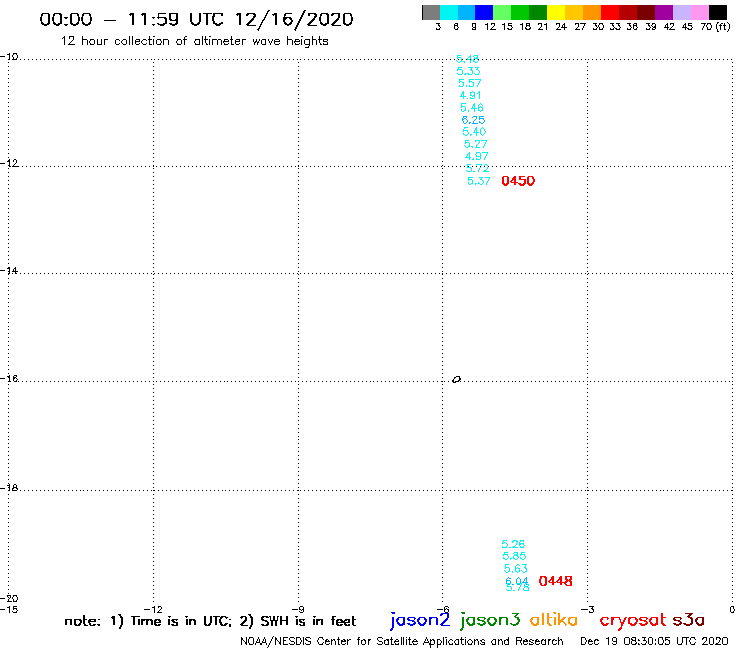Click the orange swatch in the legend bar
This screenshot has height=650, width=740.
(592, 12)
